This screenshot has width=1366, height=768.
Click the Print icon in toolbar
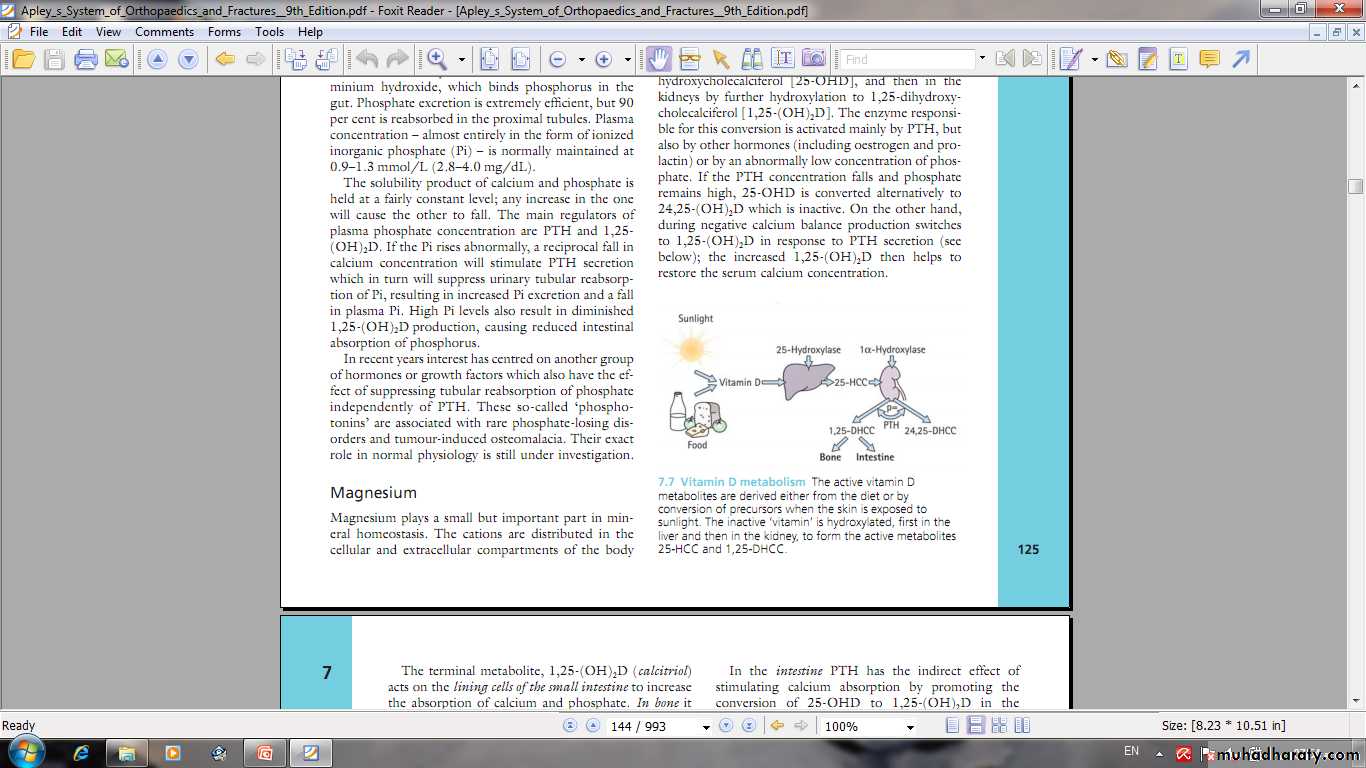[x=86, y=59]
